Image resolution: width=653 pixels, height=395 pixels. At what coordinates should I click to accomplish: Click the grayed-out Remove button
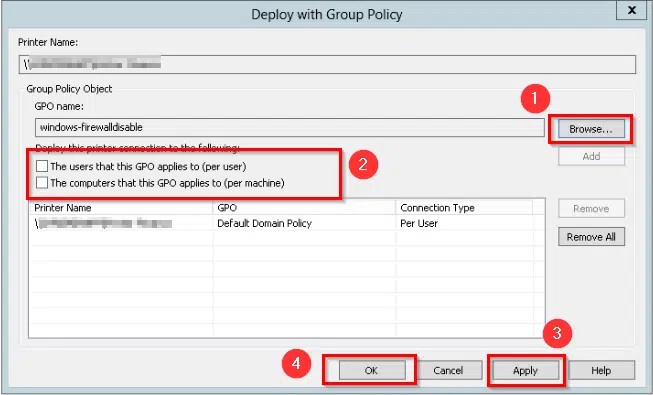pos(591,208)
